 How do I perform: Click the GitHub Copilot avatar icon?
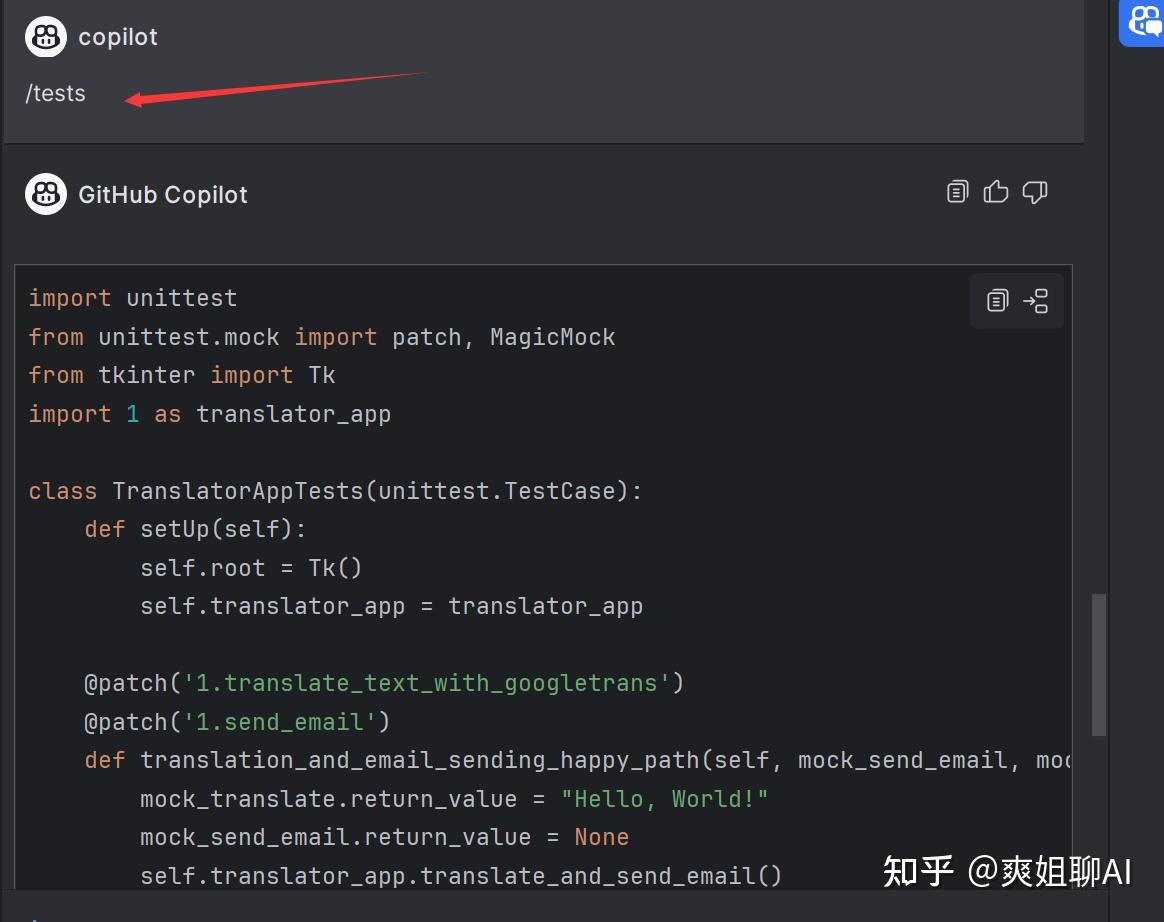(45, 194)
